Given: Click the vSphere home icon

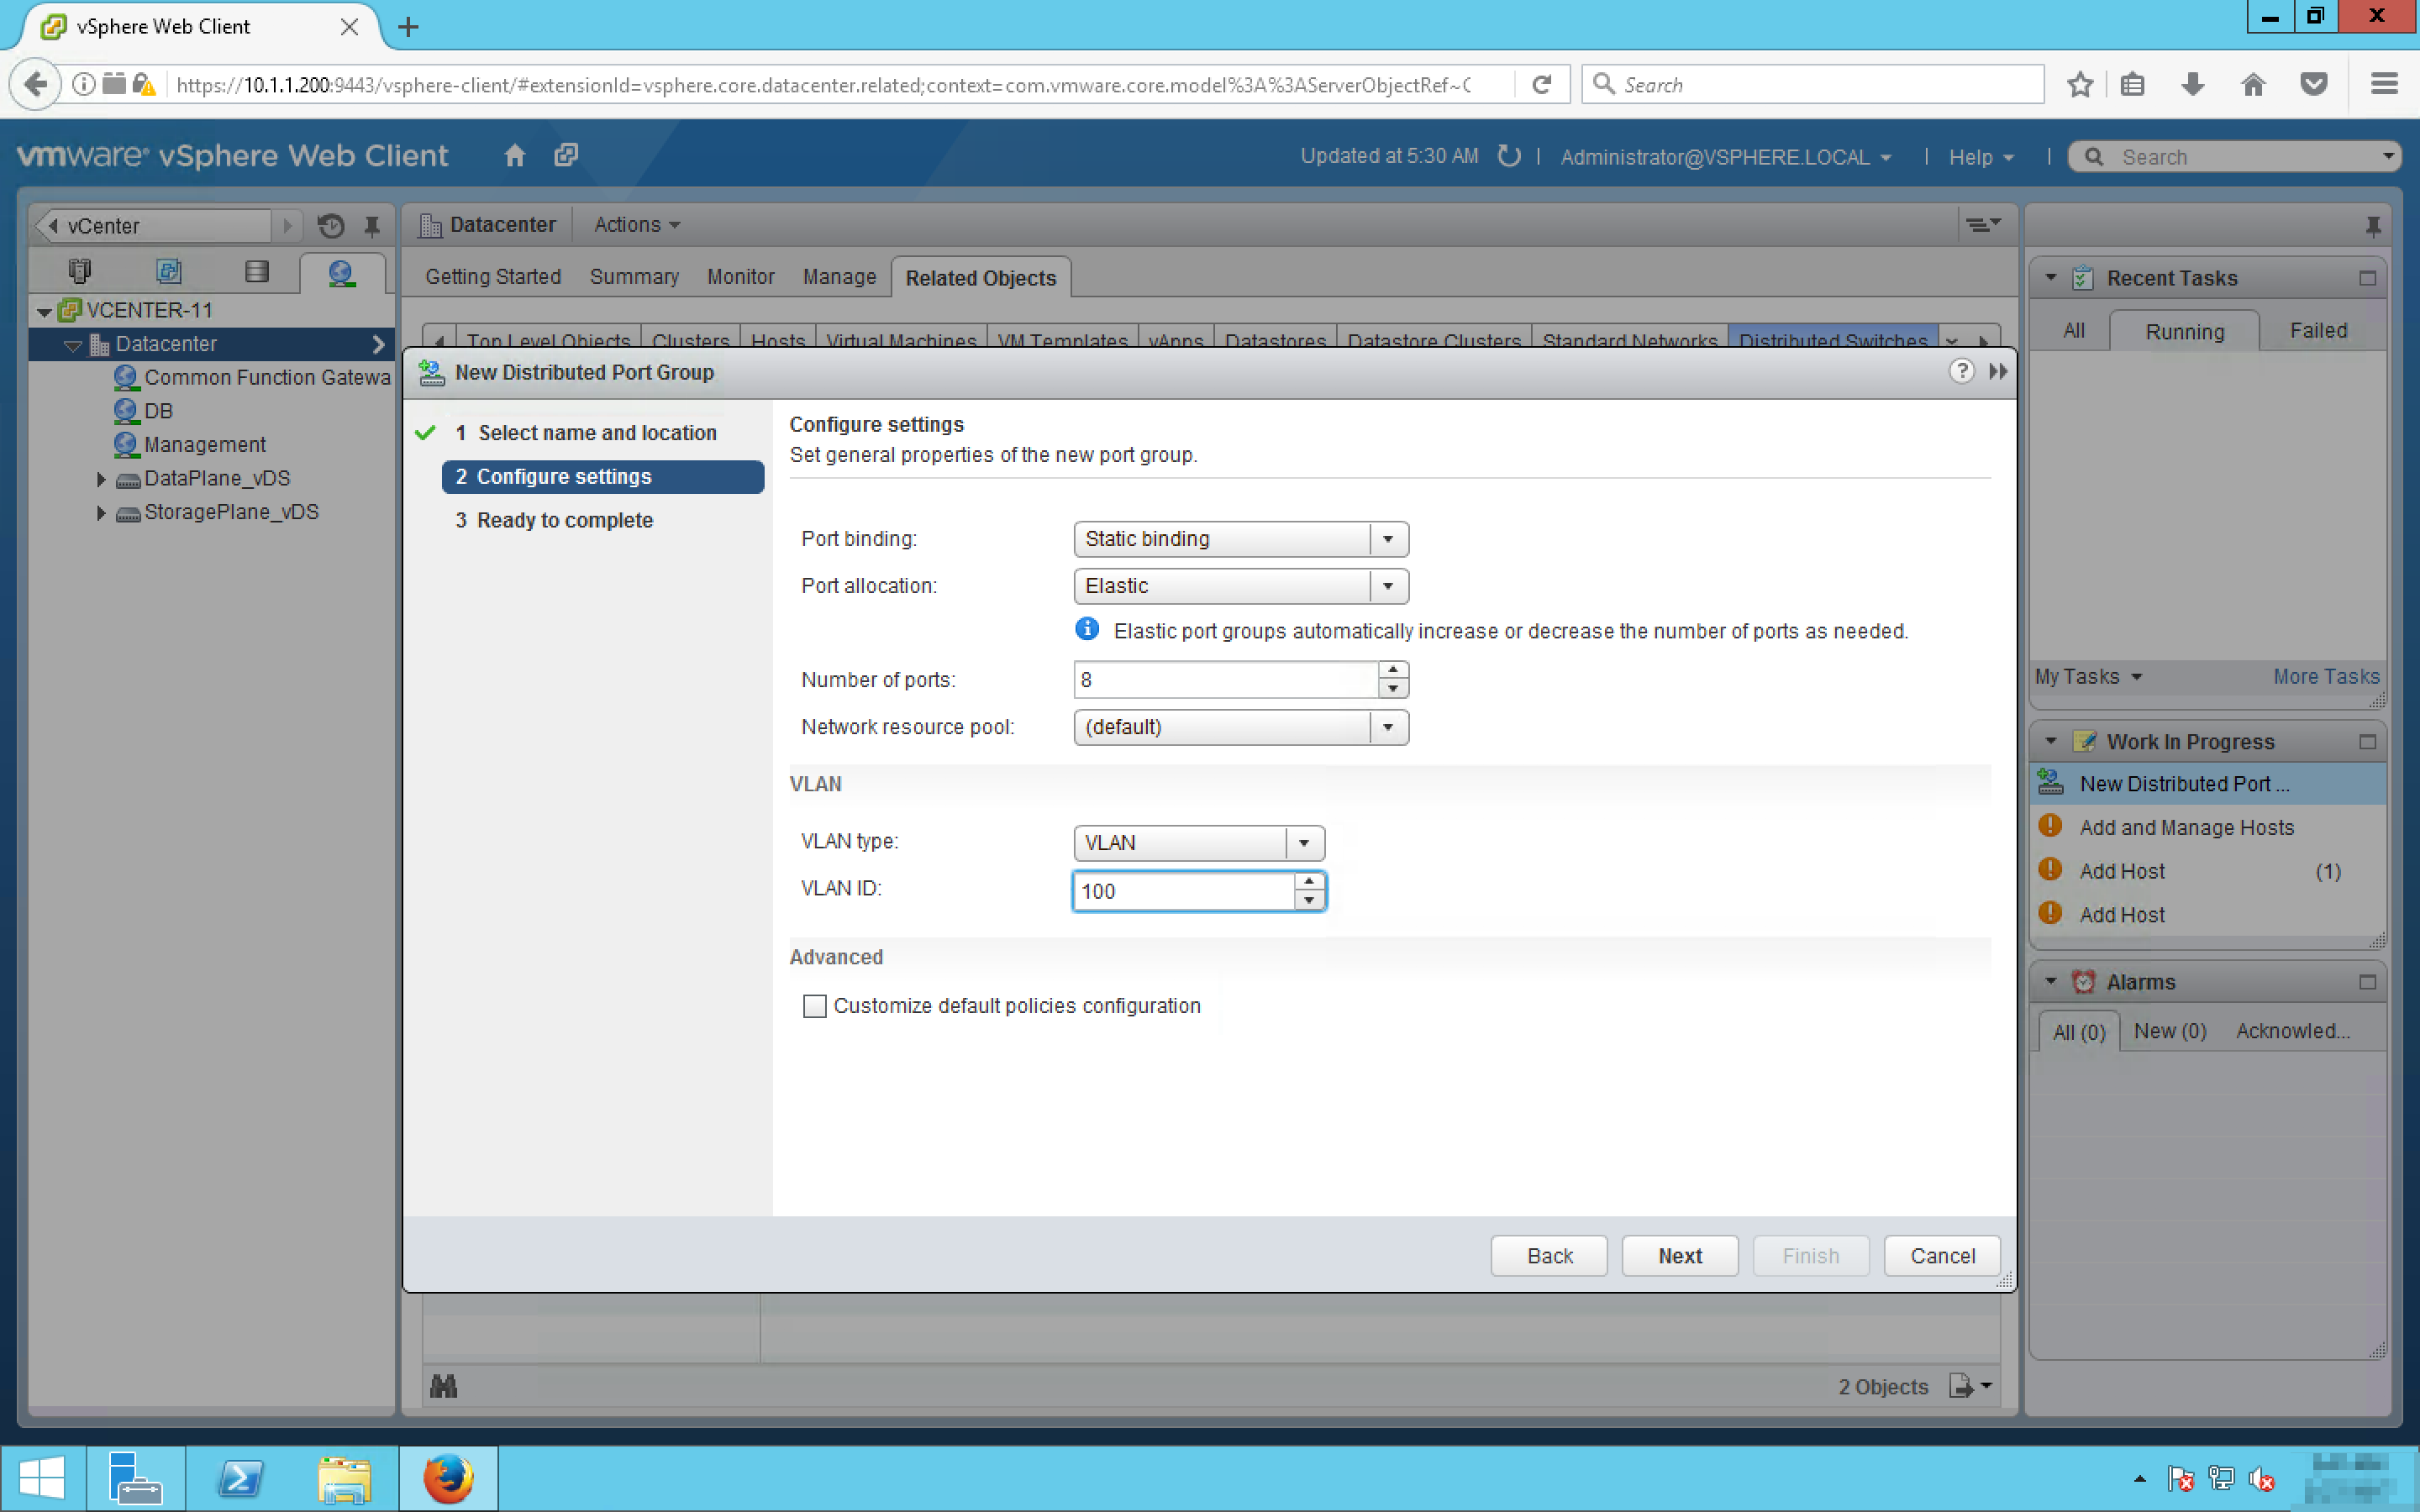Looking at the screenshot, I should point(514,156).
